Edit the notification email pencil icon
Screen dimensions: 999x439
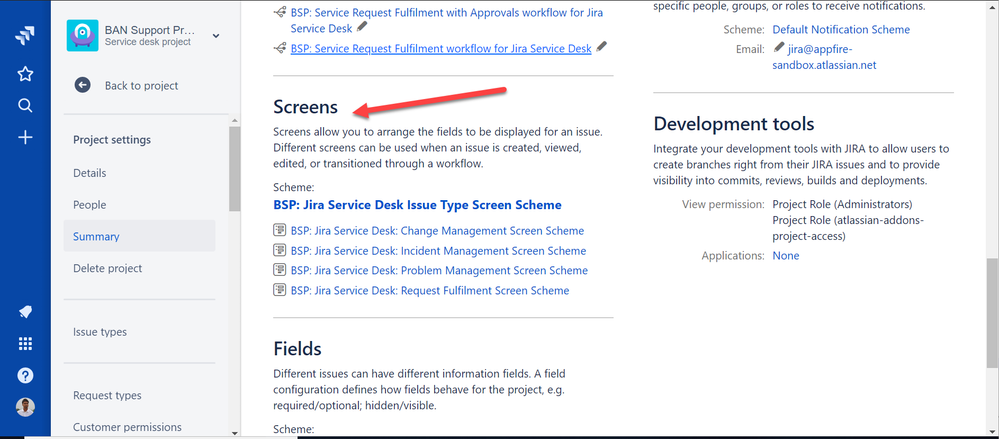pyautogui.click(x=778, y=48)
